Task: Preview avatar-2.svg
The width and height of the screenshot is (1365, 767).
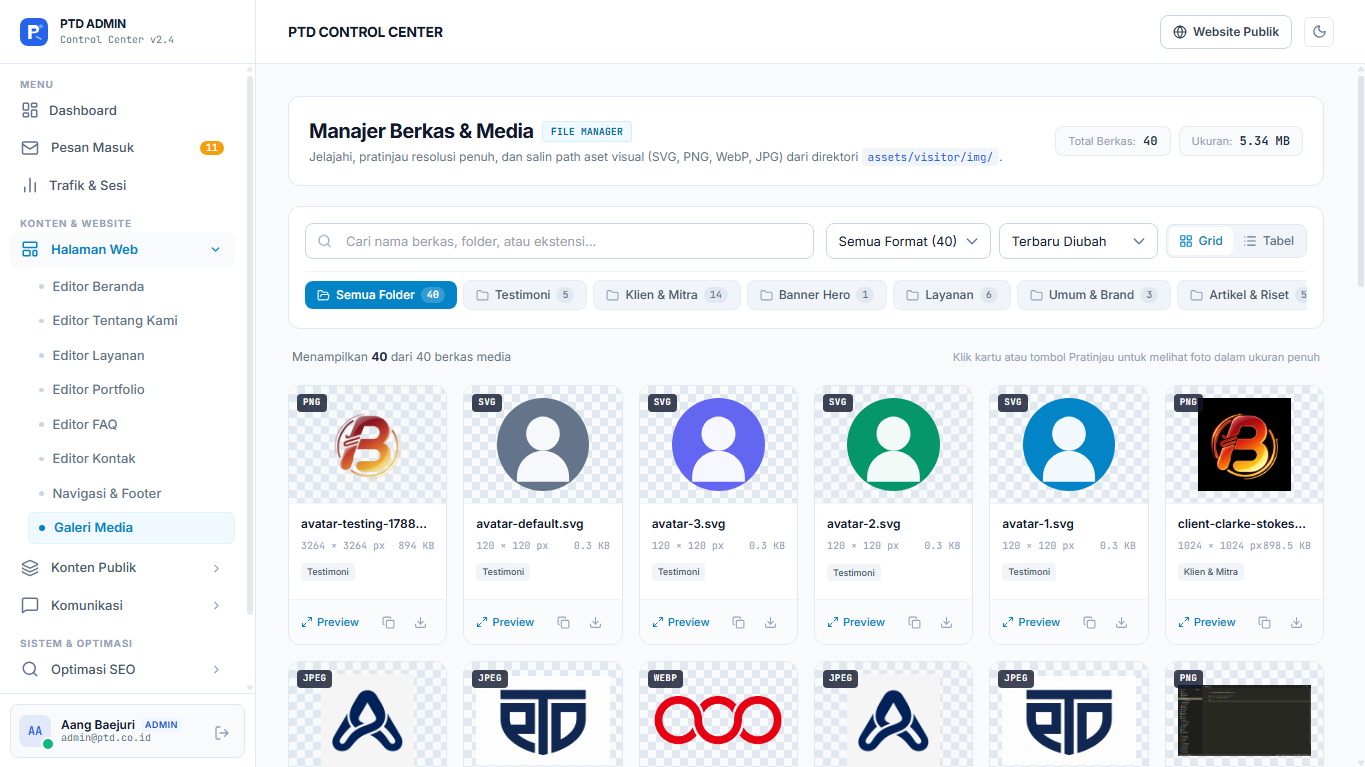Action: [856, 622]
